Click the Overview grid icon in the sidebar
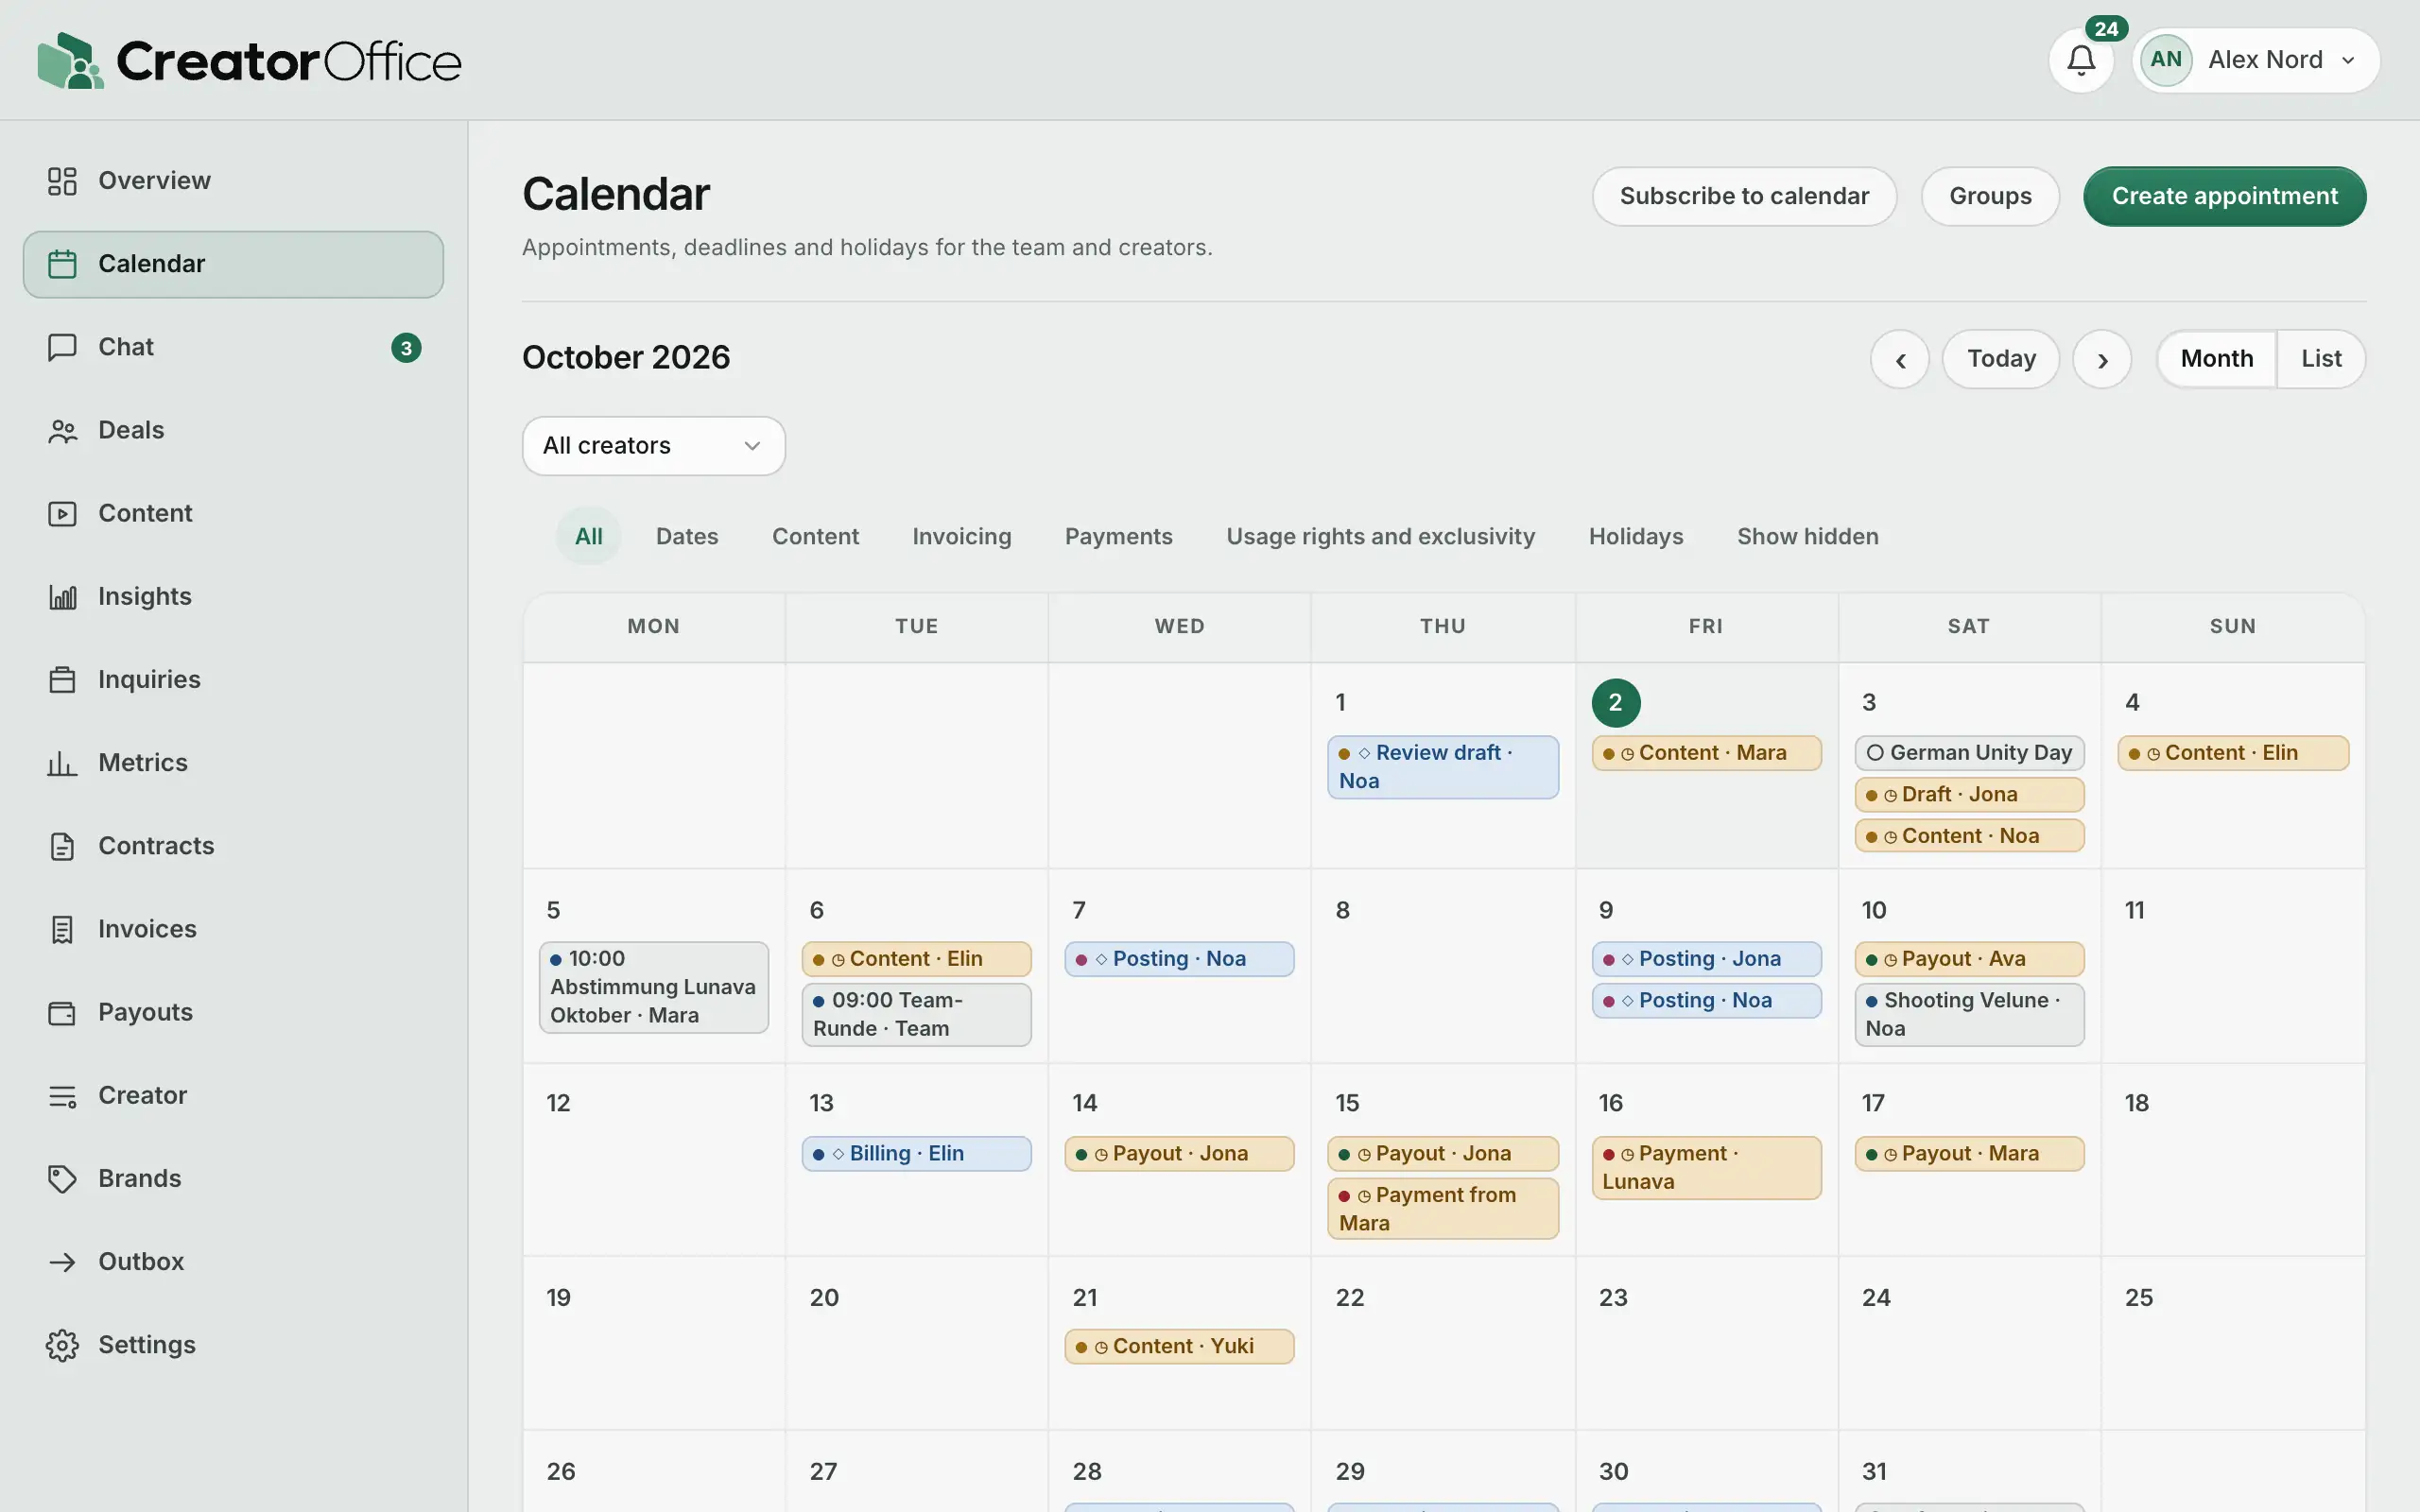Image resolution: width=2420 pixels, height=1512 pixels. [62, 181]
